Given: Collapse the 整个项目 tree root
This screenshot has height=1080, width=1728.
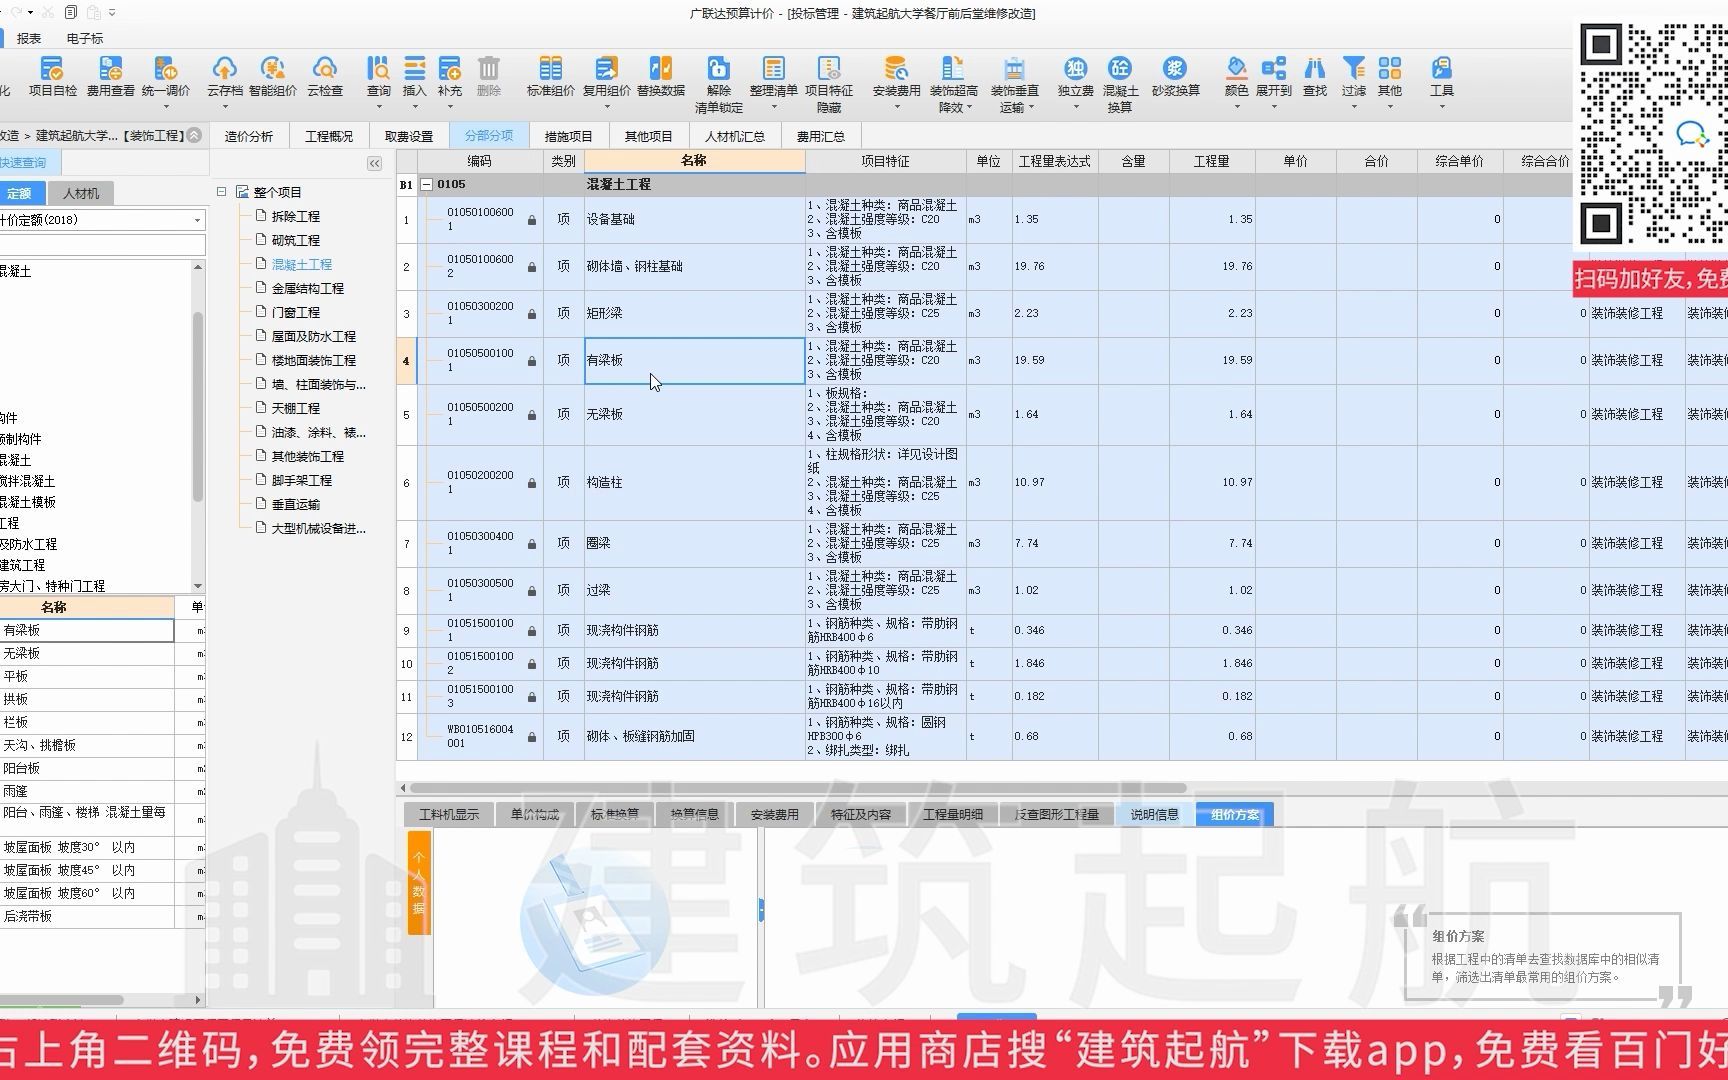Looking at the screenshot, I should (222, 192).
